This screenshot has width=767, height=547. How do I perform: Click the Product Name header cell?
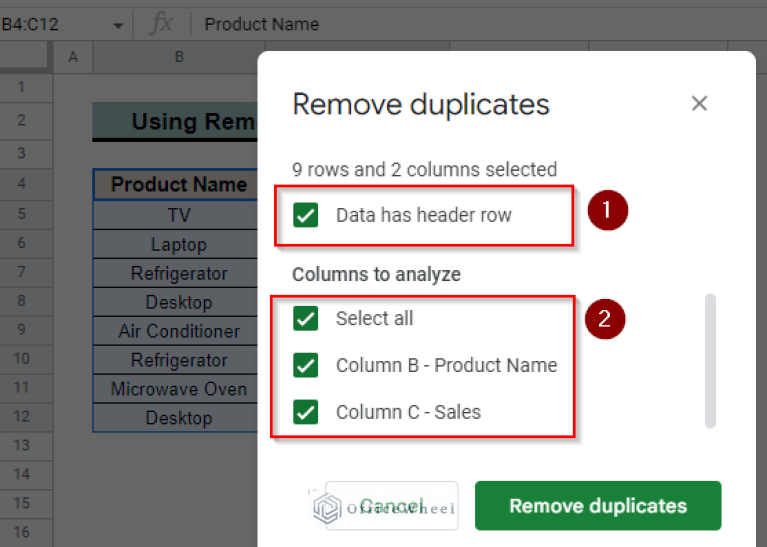(x=178, y=185)
